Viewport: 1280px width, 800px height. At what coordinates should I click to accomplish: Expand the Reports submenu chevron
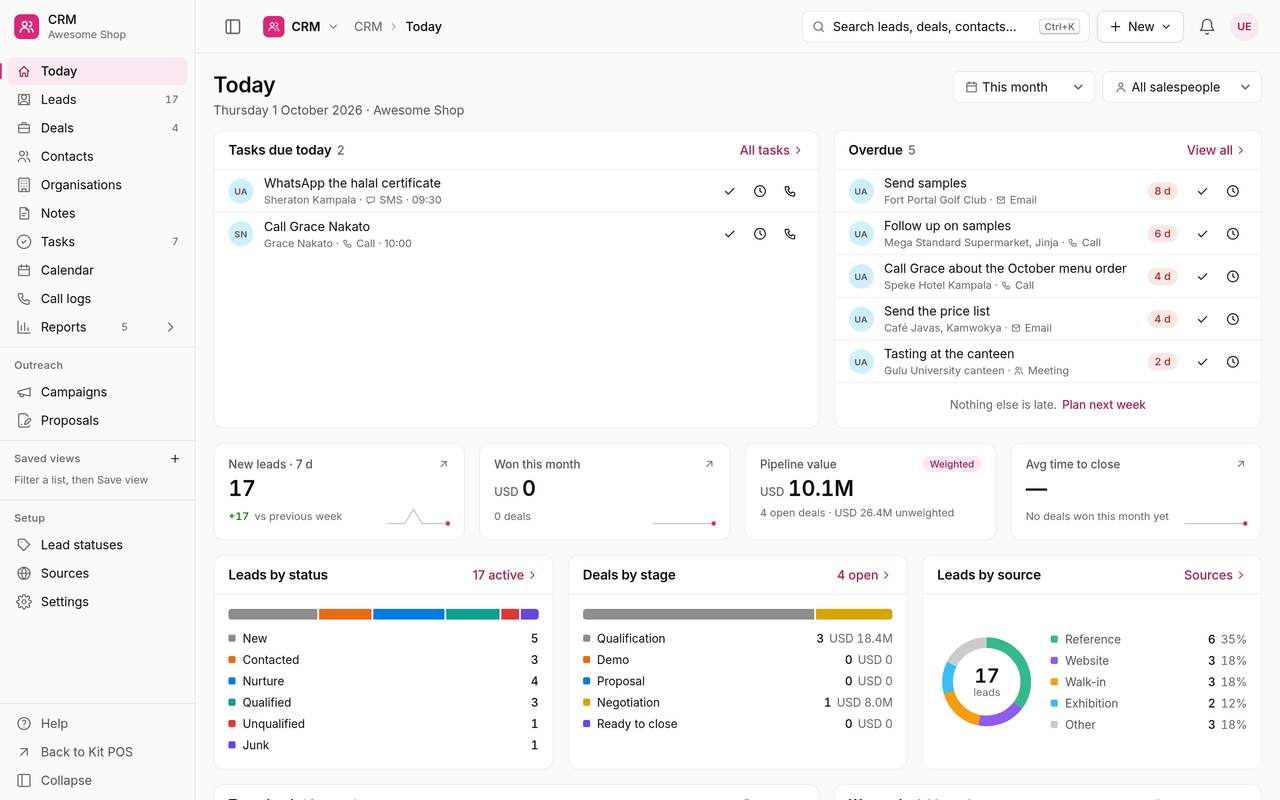pyautogui.click(x=170, y=327)
